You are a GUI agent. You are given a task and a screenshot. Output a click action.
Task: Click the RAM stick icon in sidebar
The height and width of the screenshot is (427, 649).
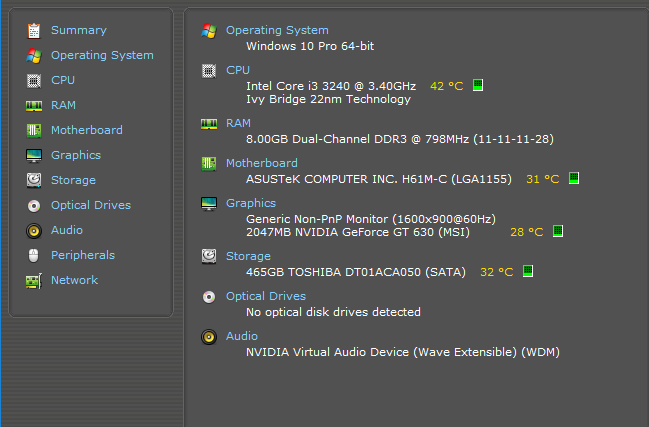(x=34, y=106)
